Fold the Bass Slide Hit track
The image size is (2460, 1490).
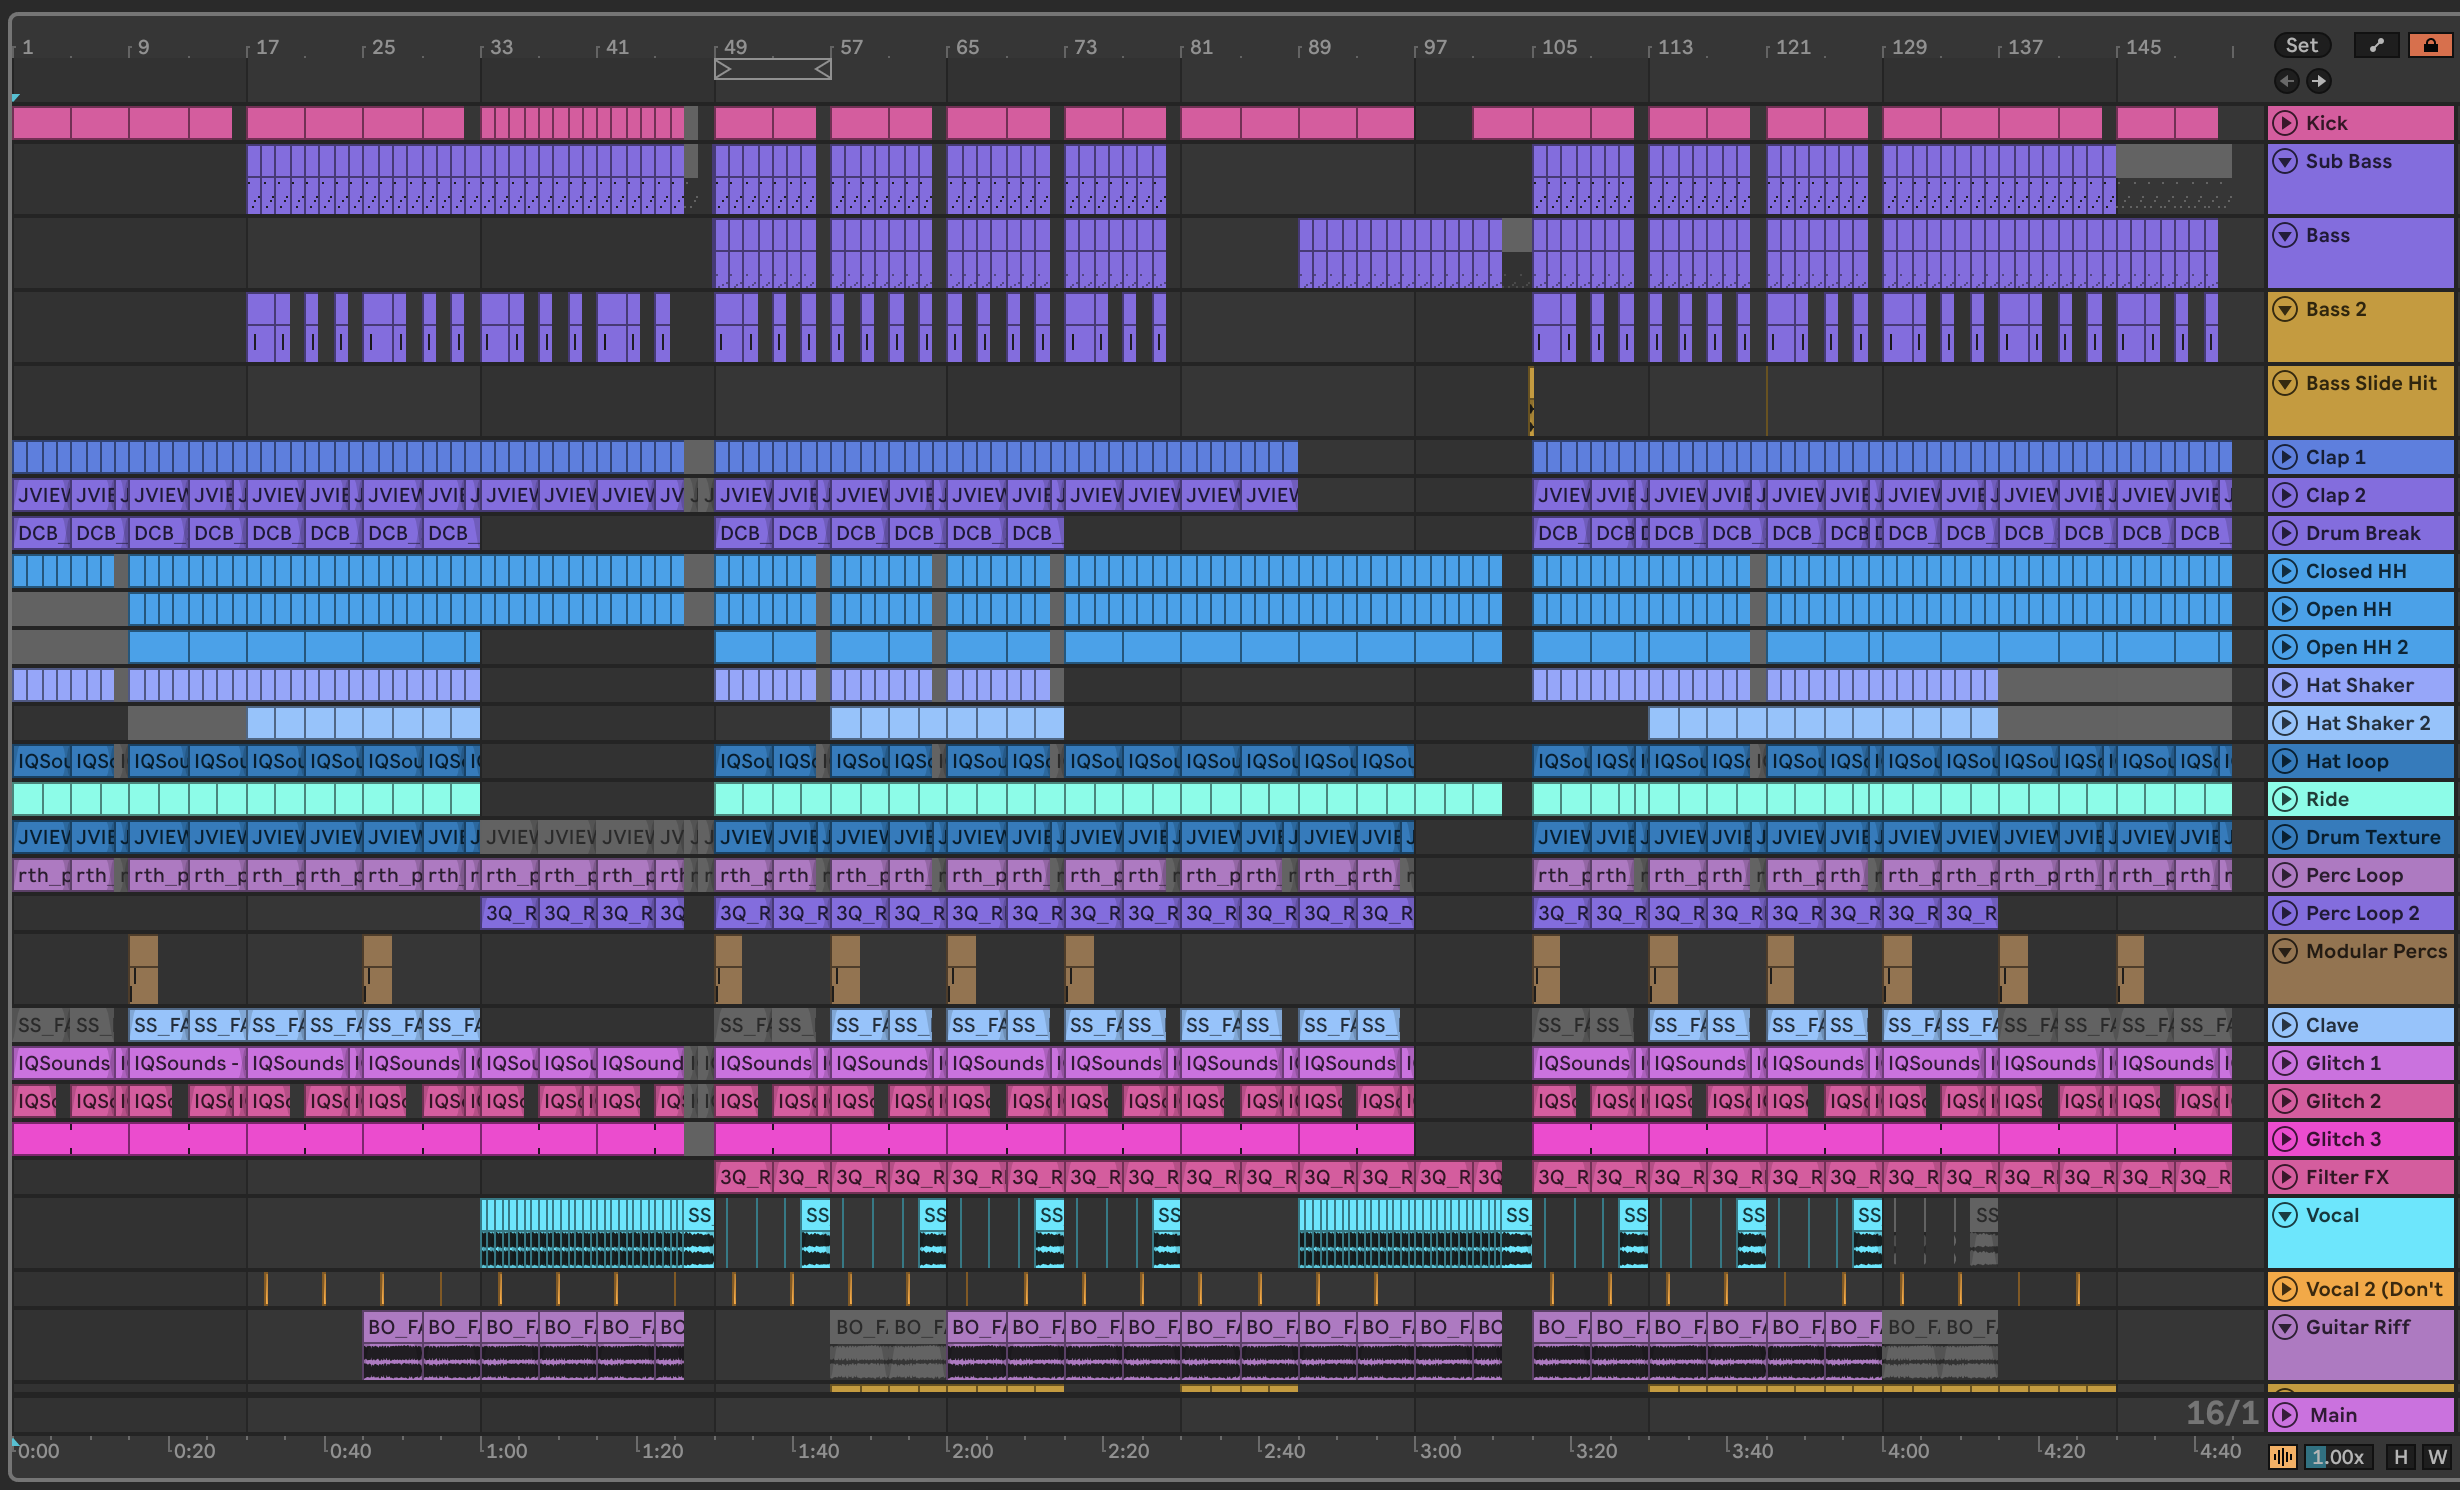tap(2285, 383)
